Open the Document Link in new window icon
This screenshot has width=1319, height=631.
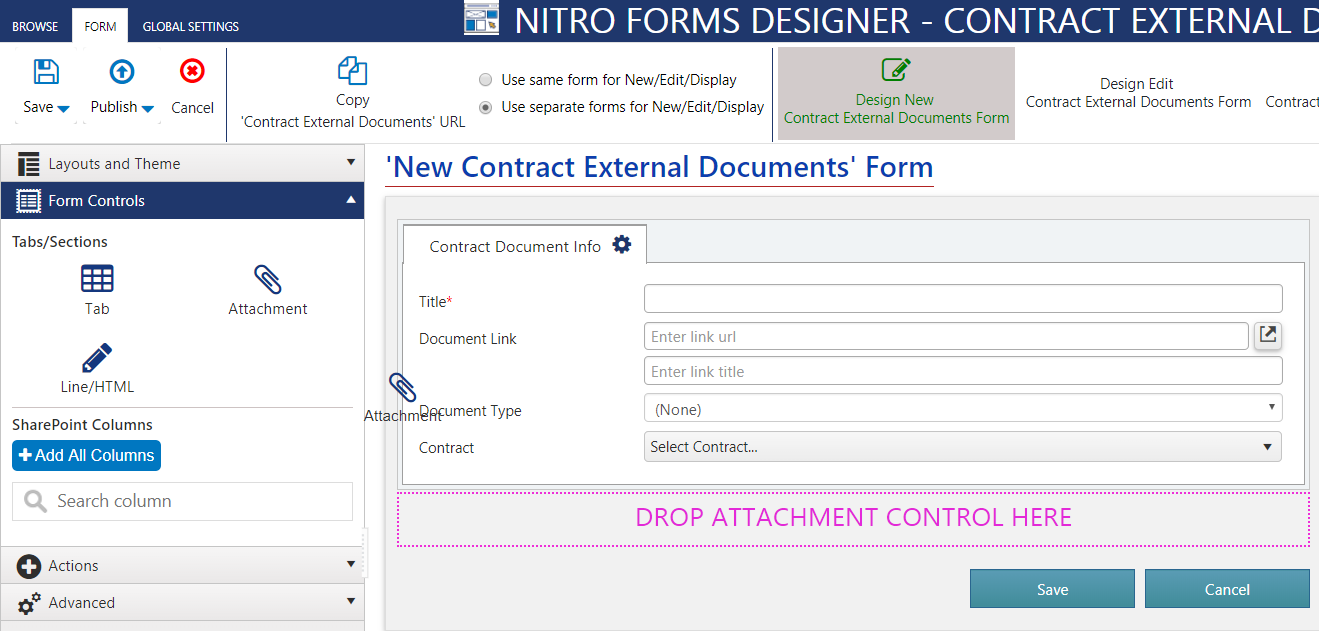tap(1268, 336)
